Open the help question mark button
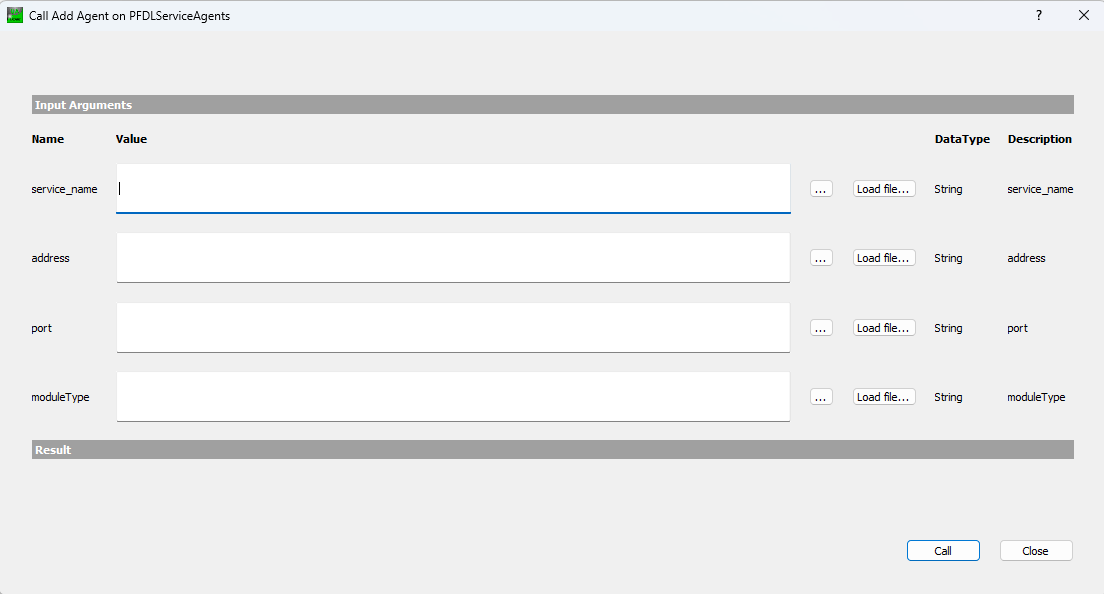This screenshot has width=1104, height=594. coord(1039,15)
